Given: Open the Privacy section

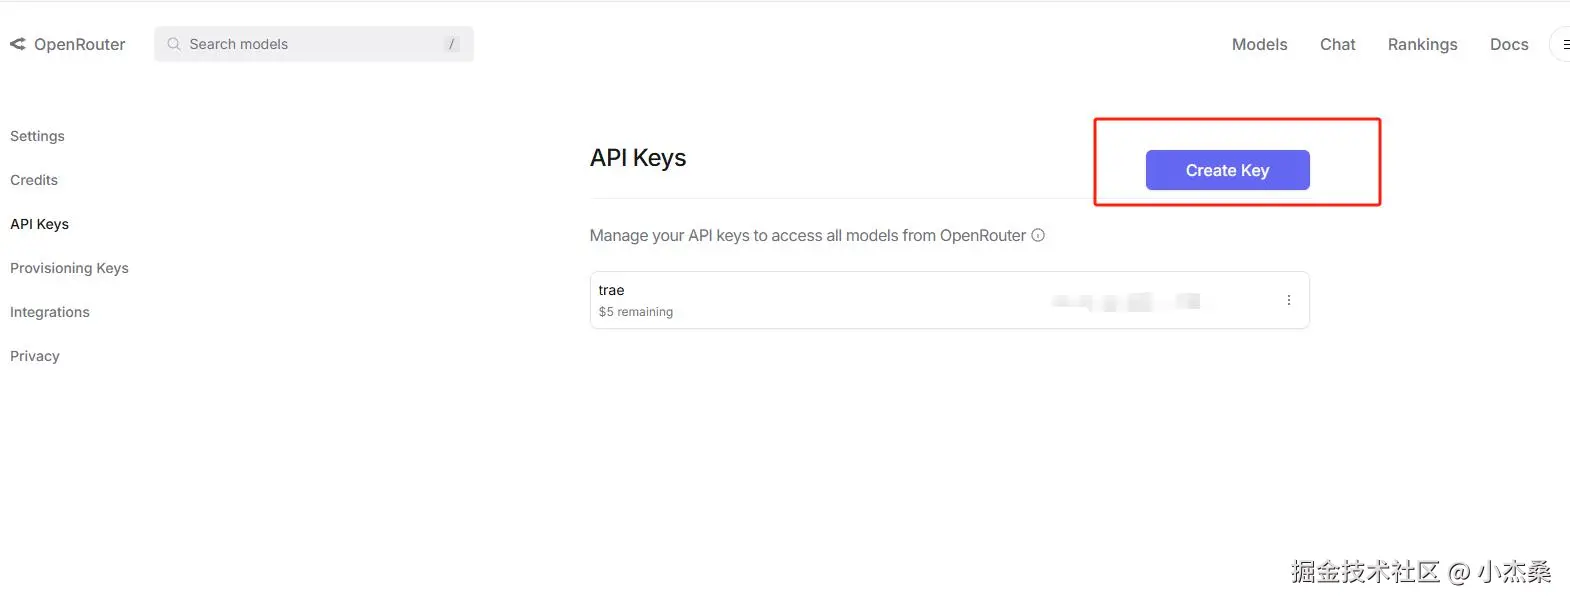Looking at the screenshot, I should (x=35, y=356).
